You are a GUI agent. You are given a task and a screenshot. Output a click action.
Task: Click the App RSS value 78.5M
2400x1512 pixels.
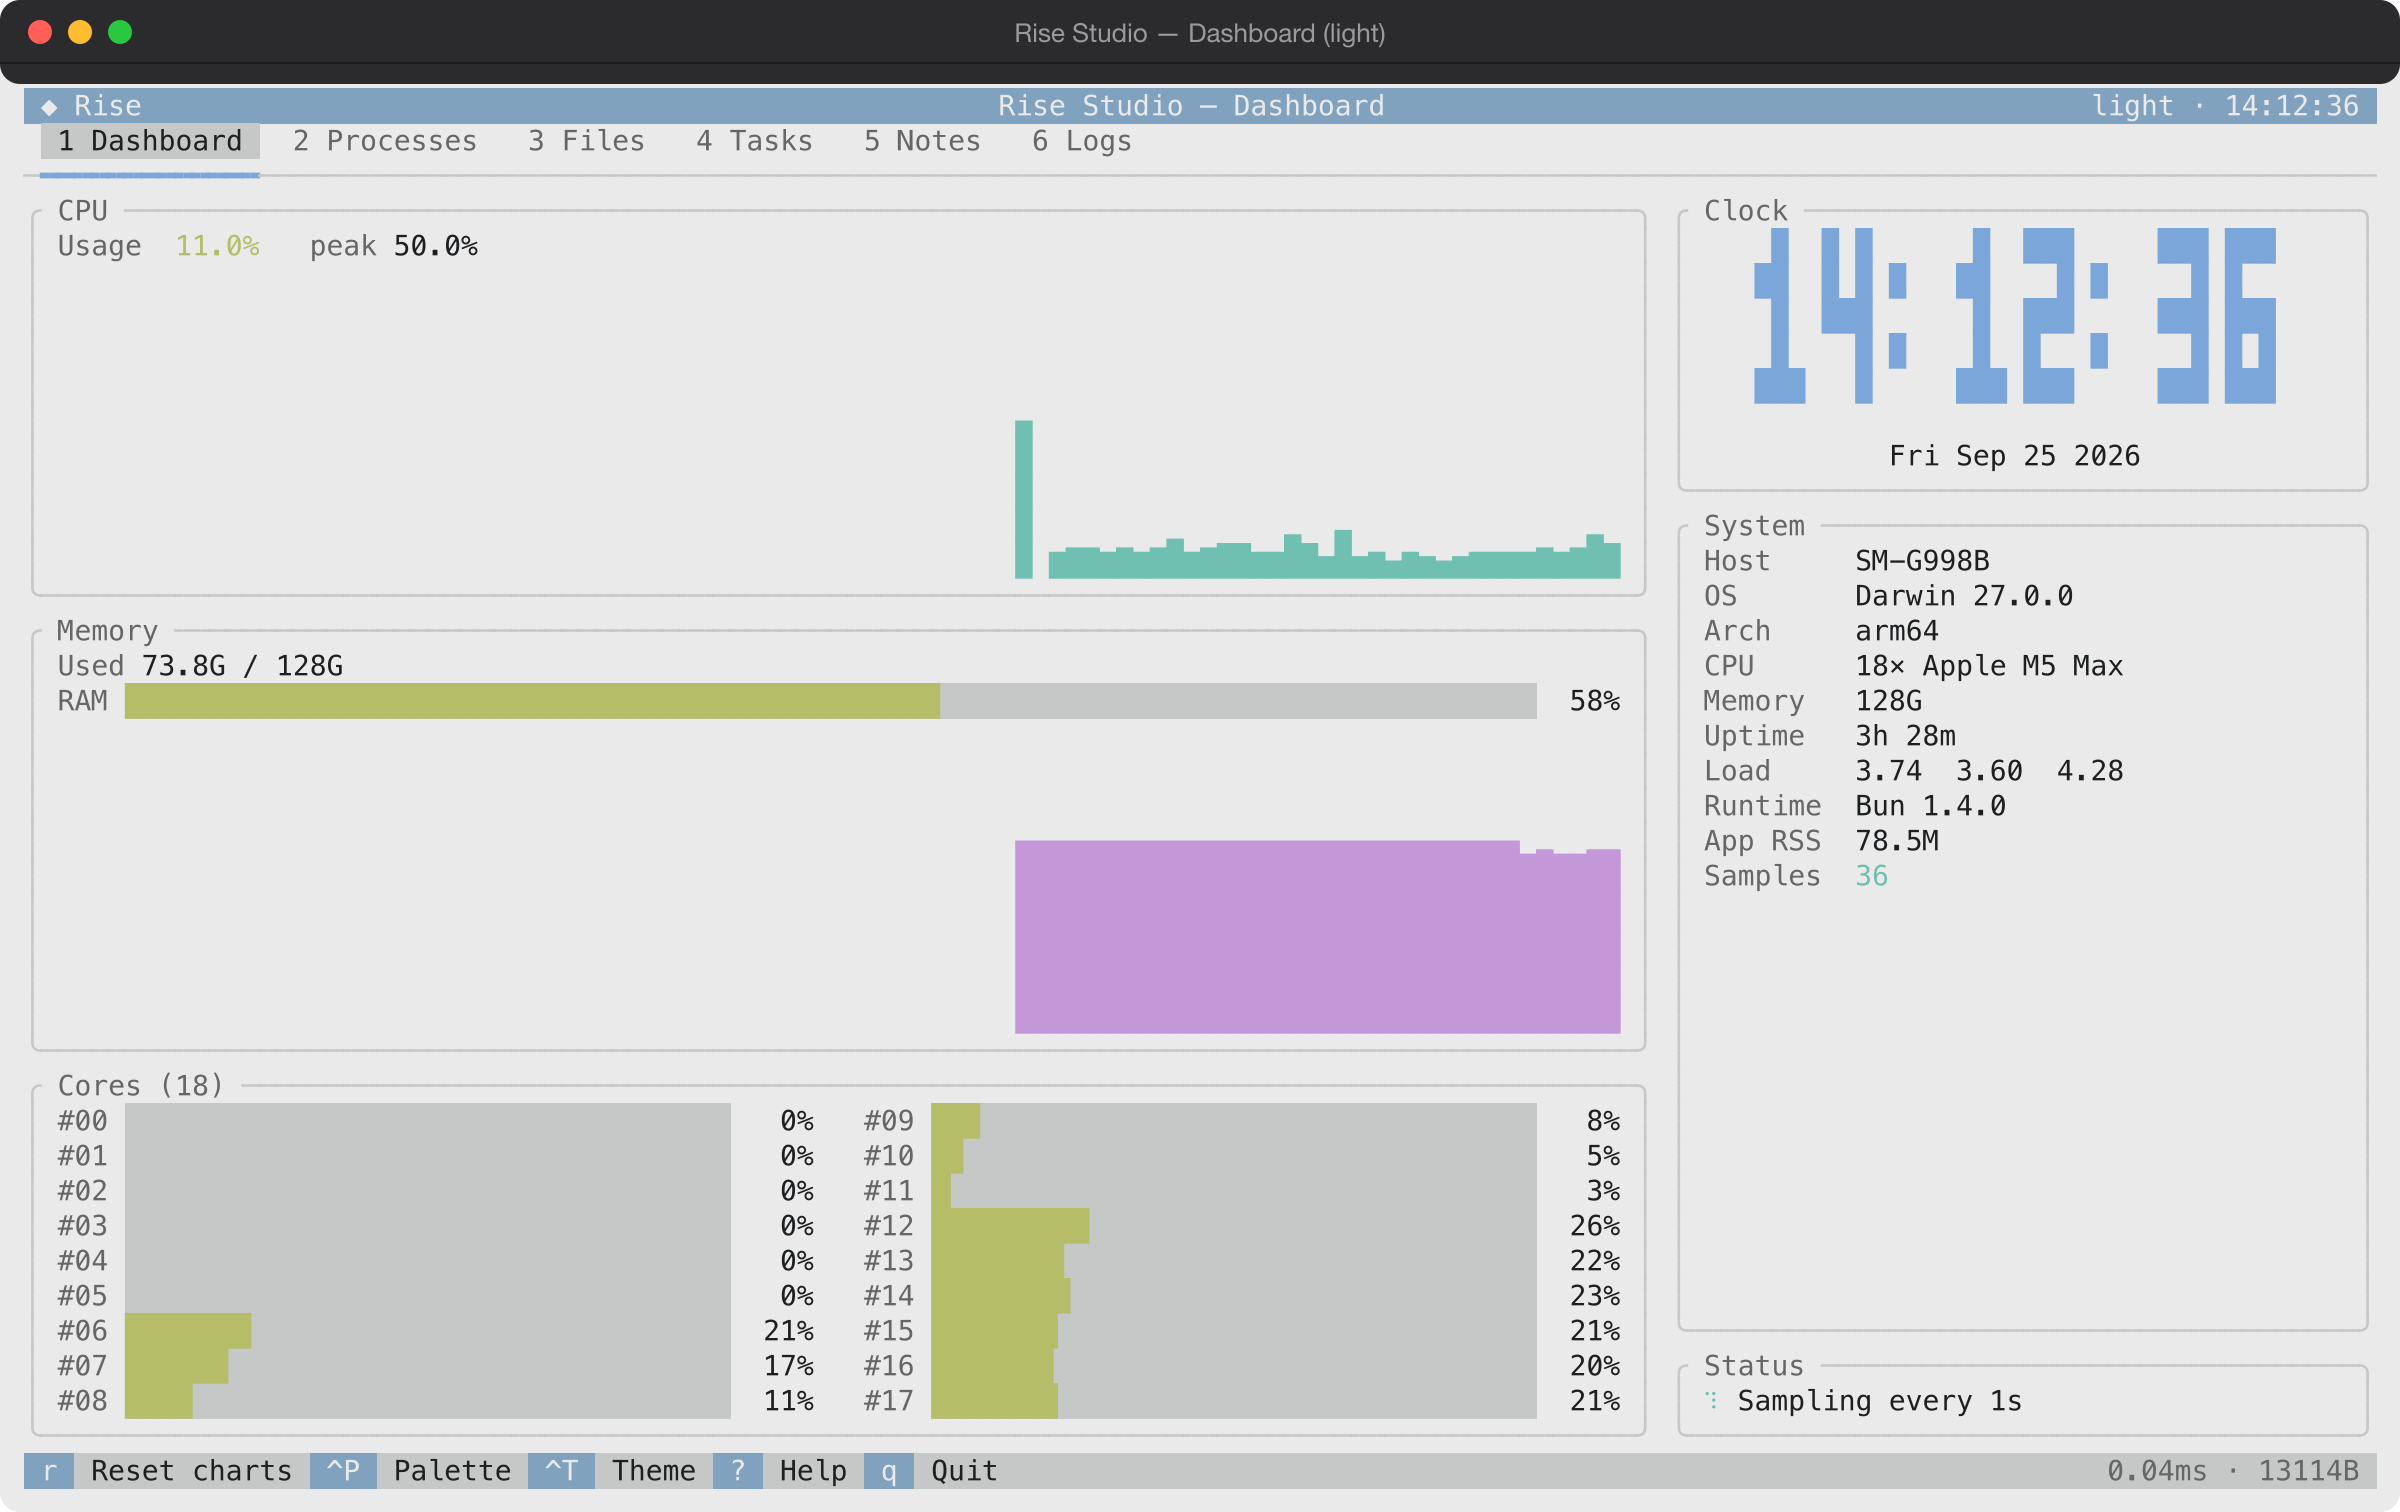point(1897,841)
